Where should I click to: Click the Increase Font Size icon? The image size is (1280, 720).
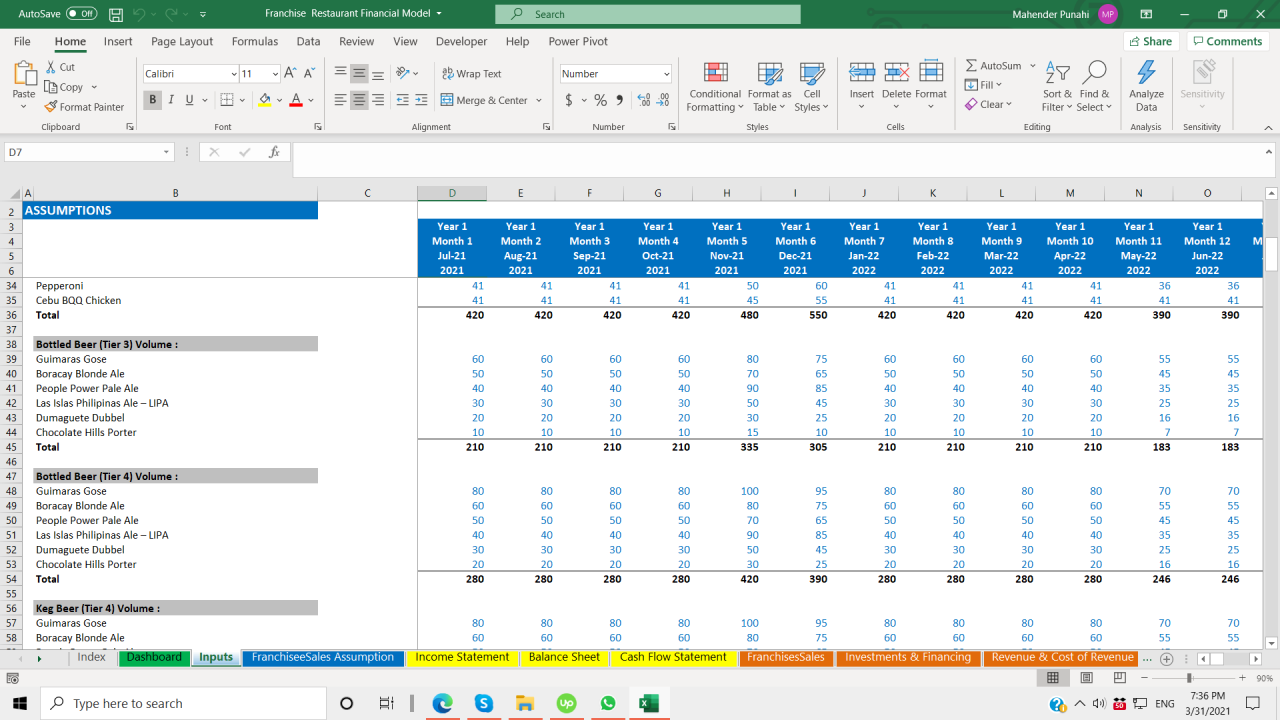click(x=290, y=73)
